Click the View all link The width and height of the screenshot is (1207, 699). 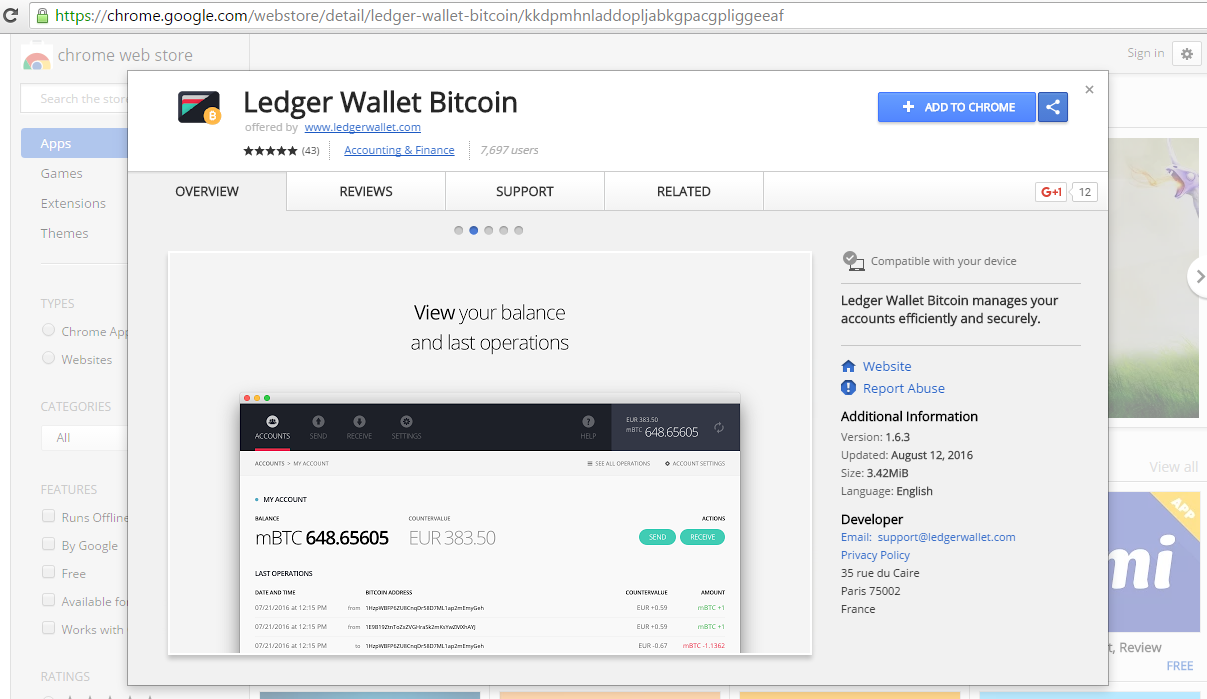pos(1173,467)
